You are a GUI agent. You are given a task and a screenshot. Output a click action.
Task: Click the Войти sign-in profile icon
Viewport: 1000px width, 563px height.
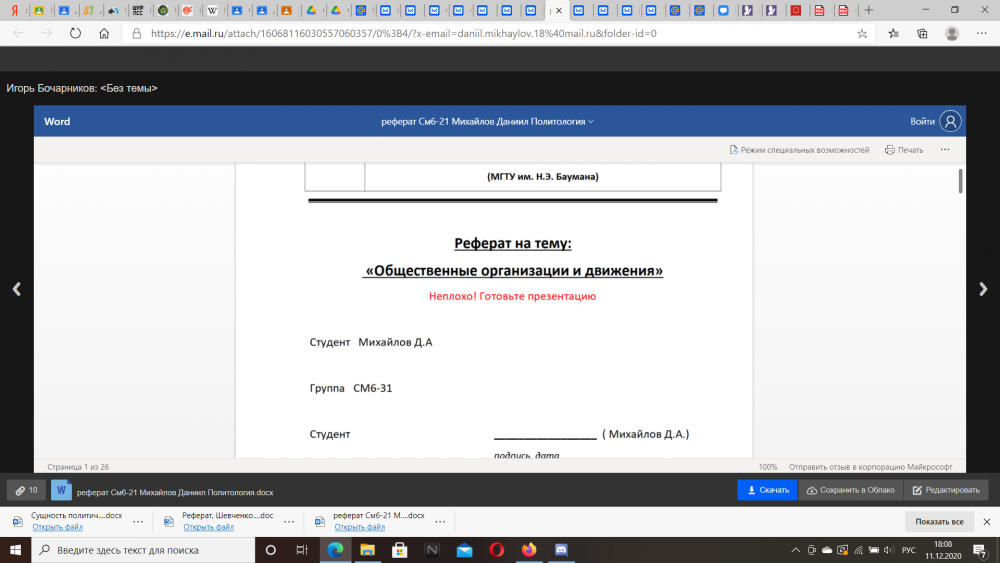point(950,121)
